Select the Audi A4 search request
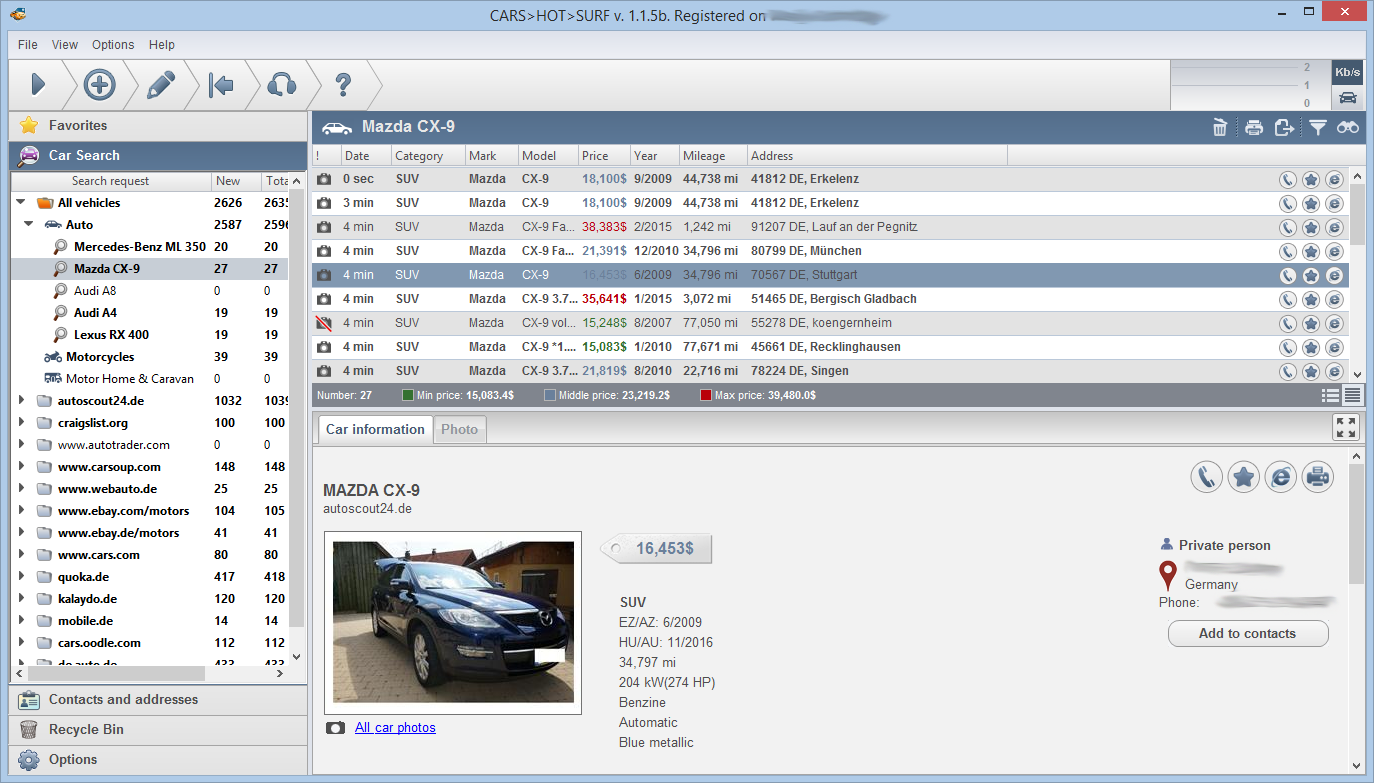This screenshot has height=783, width=1374. (x=95, y=313)
